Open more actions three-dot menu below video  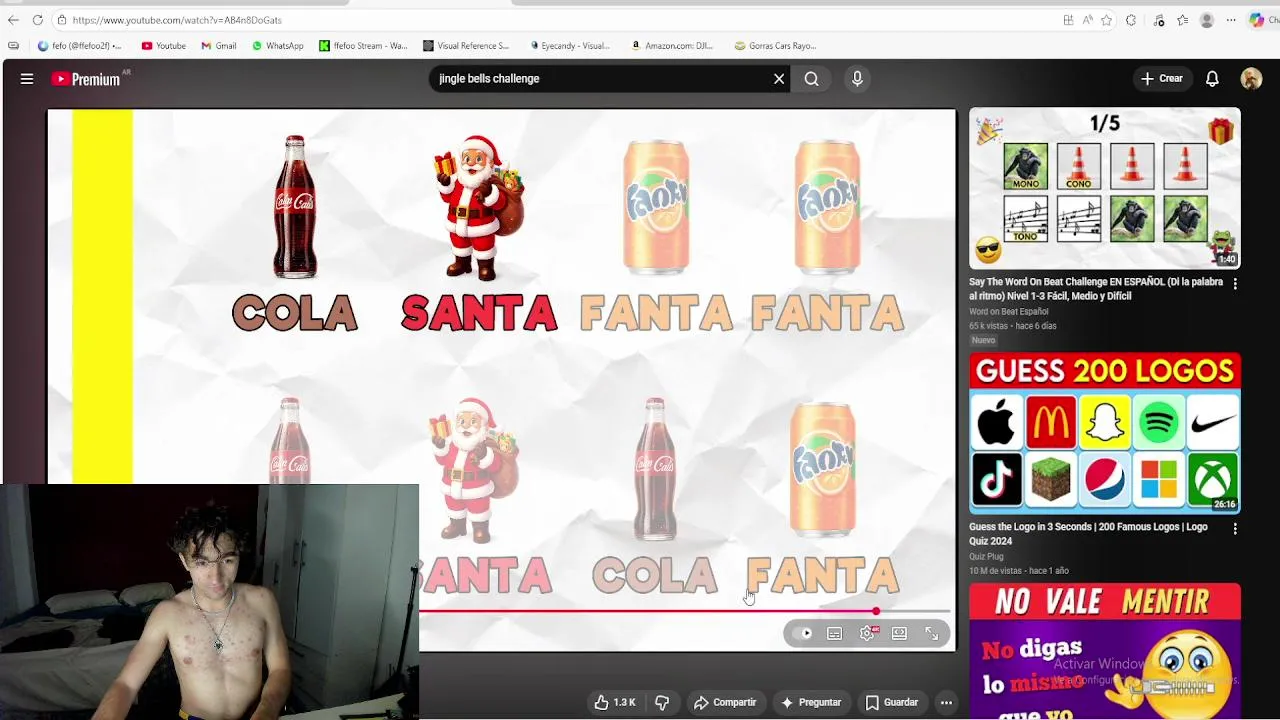[944, 703]
